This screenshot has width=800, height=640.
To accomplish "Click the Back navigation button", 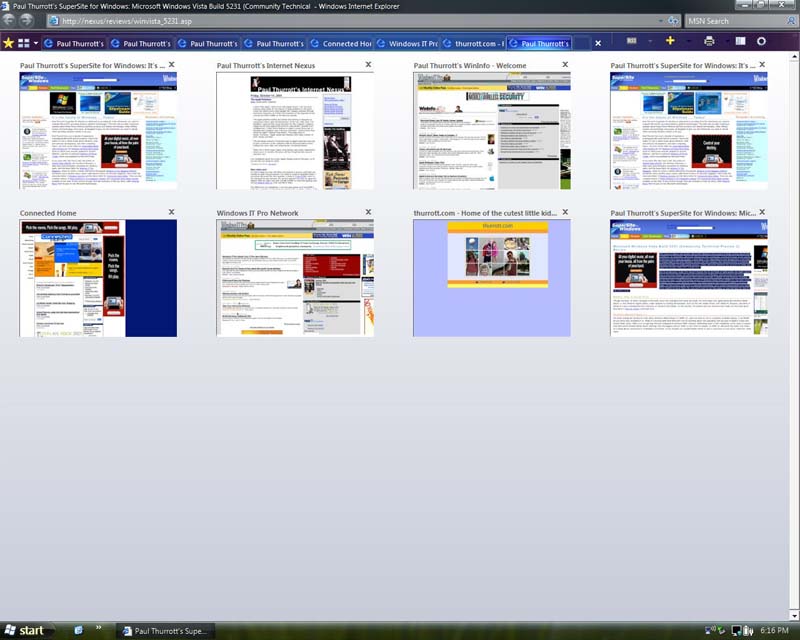I will [x=9, y=20].
